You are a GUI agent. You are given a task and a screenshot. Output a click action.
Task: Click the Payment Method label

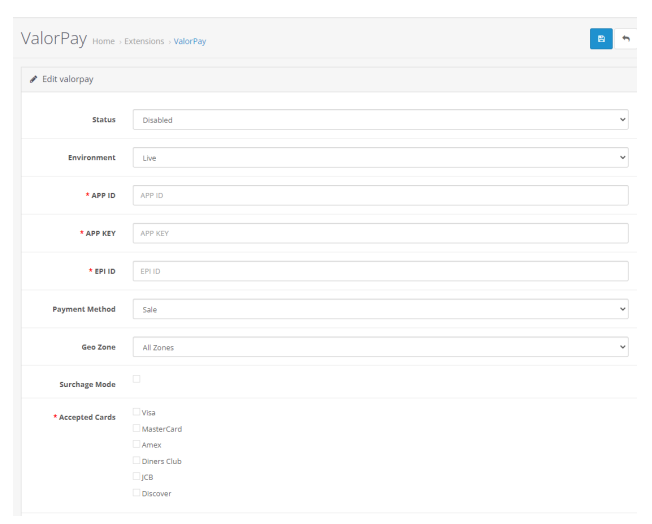tap(84, 309)
